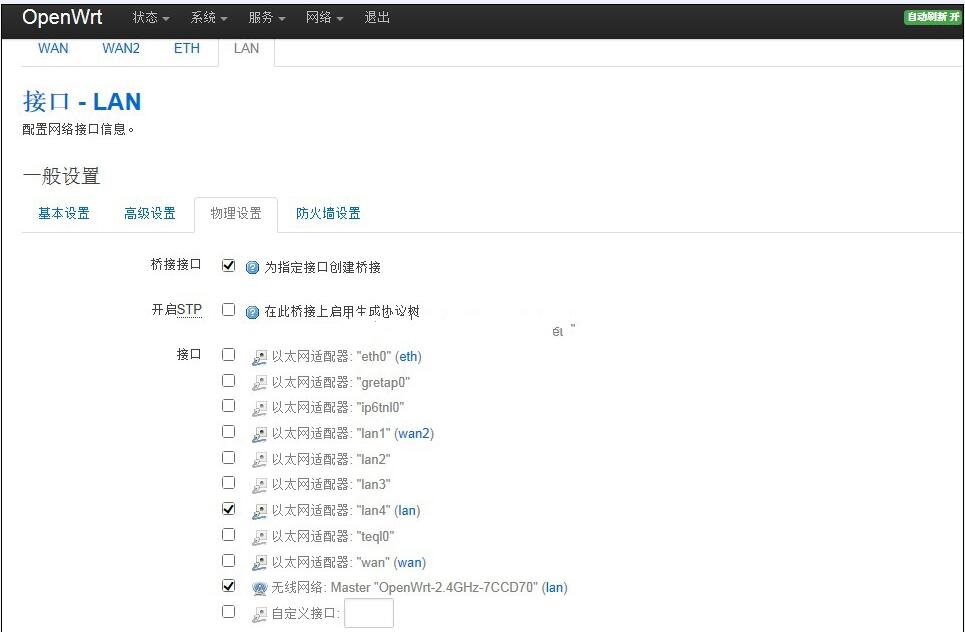This screenshot has height=632, width=965.
Task: Click the adapter icon for the wan interface
Action: pyautogui.click(x=260, y=563)
